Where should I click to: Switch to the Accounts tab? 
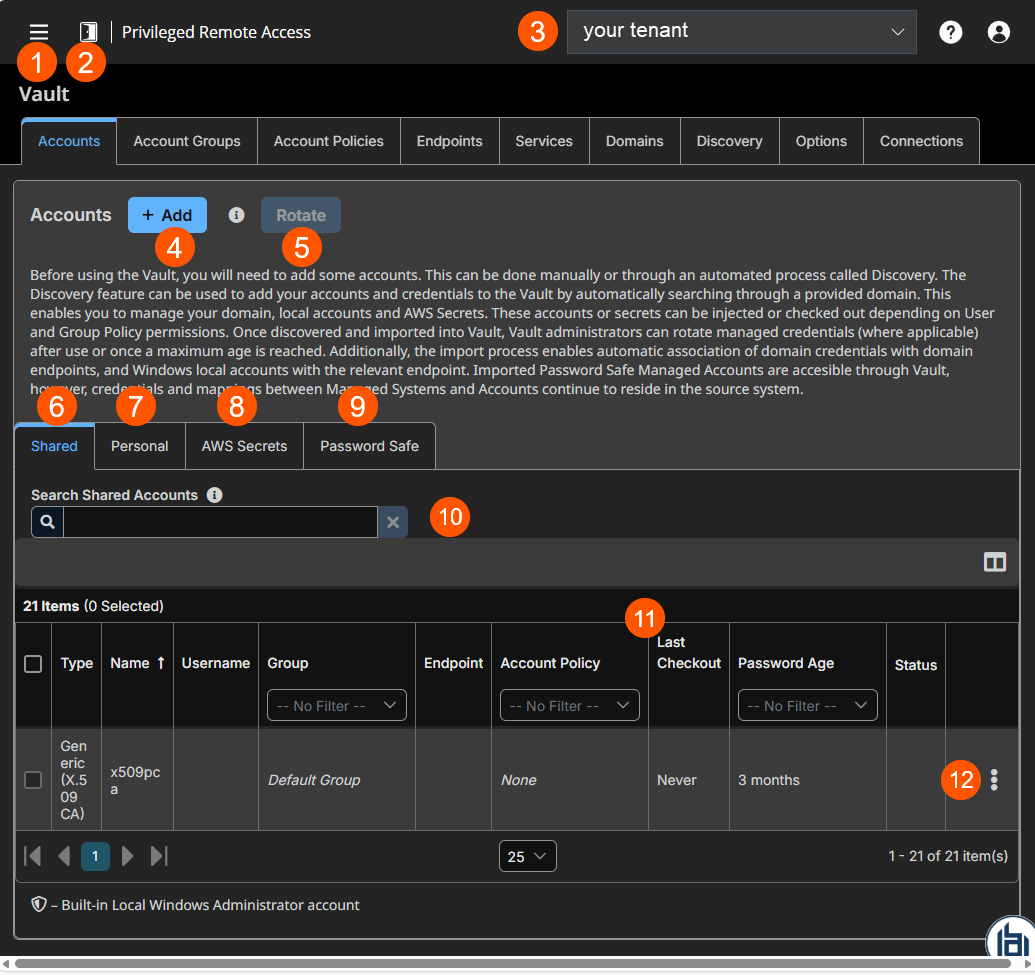69,141
